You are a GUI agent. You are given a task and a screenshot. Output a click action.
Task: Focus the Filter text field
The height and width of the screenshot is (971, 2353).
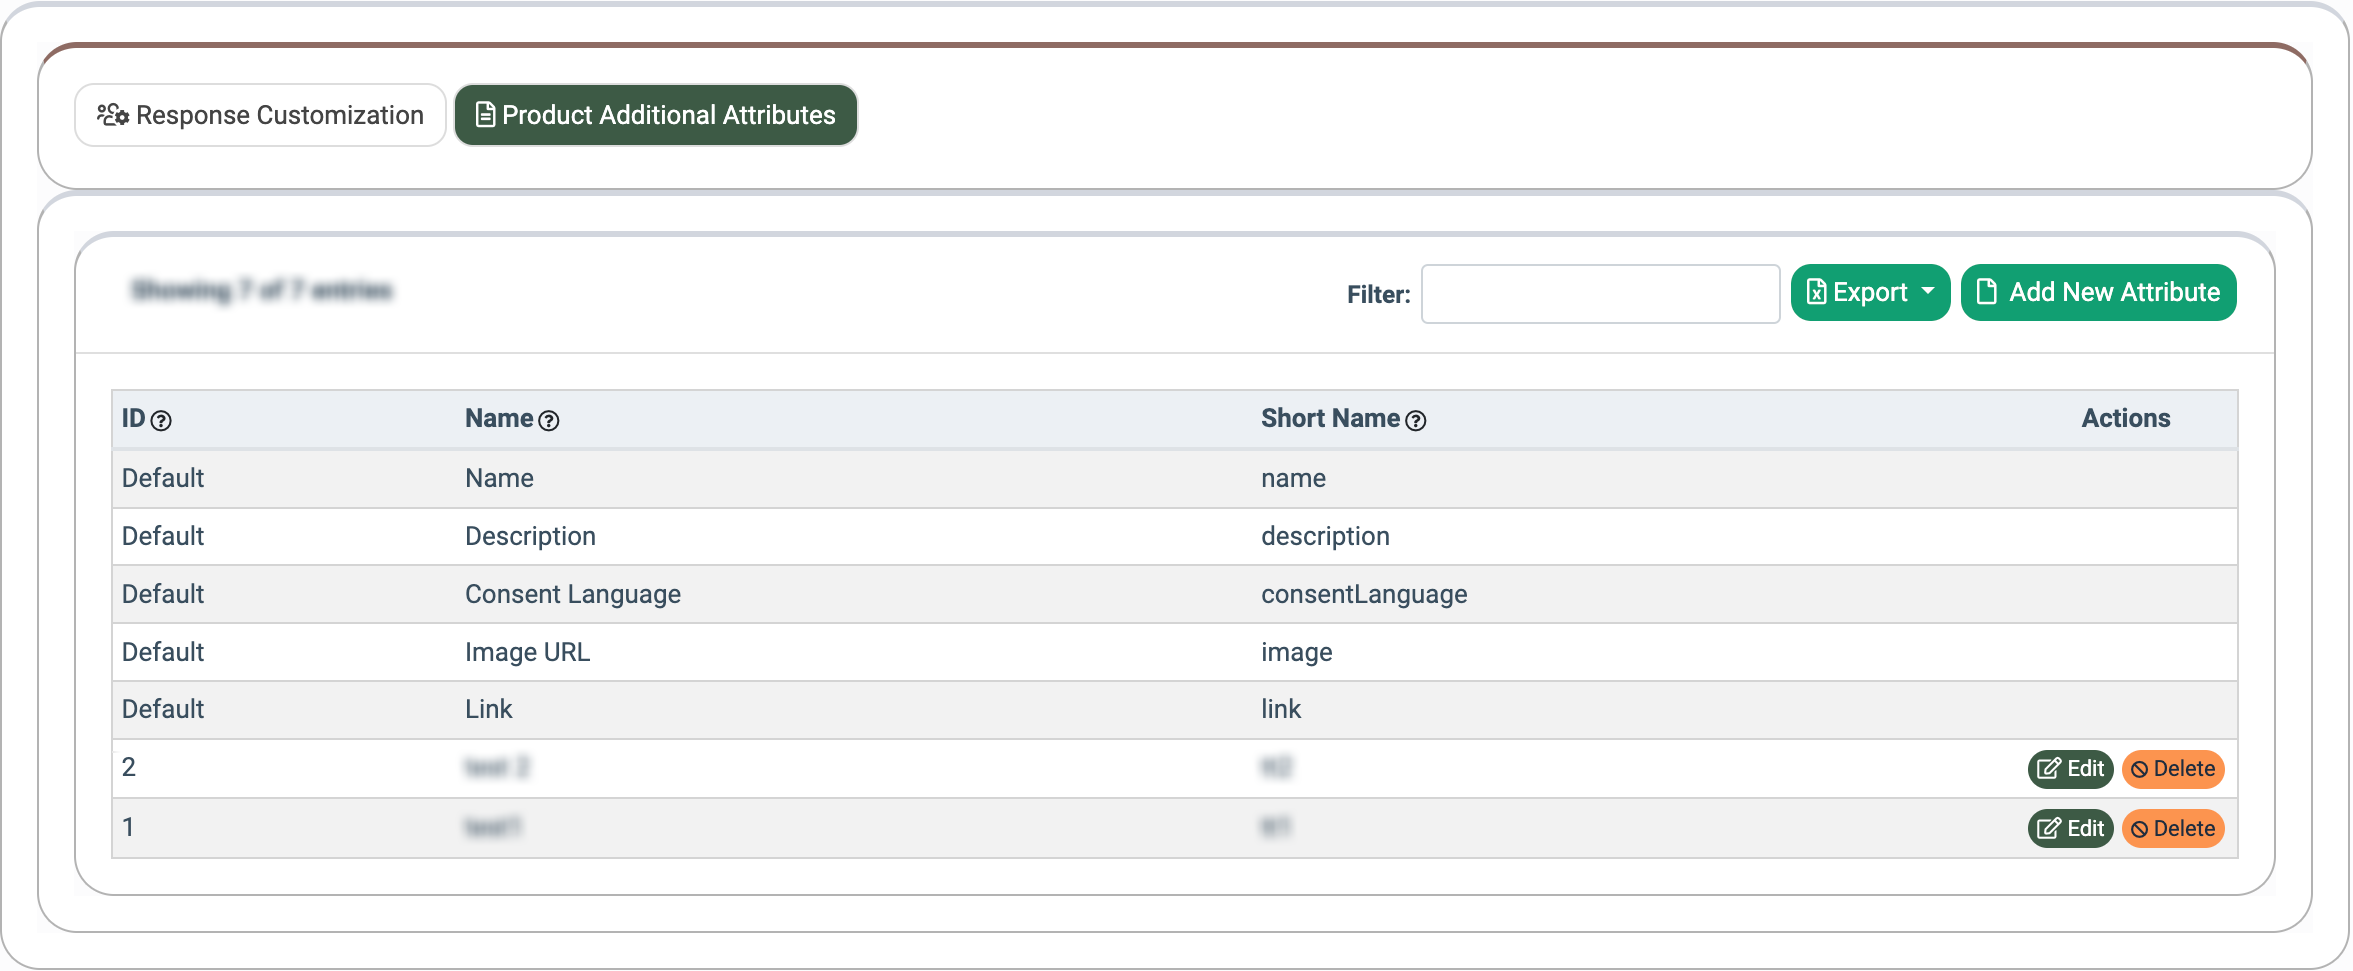pos(1600,294)
